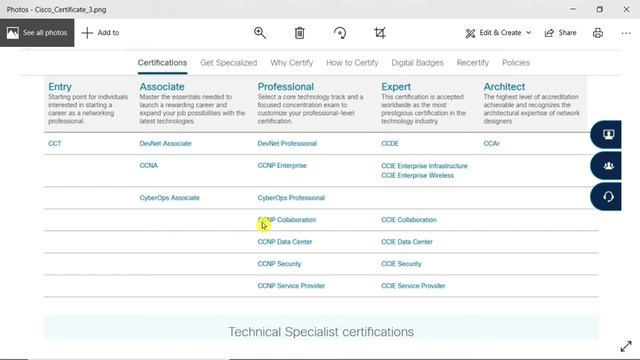Open the CyberOps Professional link
Image resolution: width=640 pixels, height=360 pixels.
click(x=291, y=198)
